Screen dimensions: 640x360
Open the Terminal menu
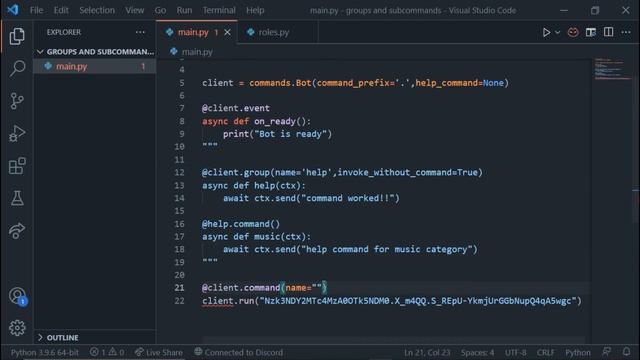[219, 10]
